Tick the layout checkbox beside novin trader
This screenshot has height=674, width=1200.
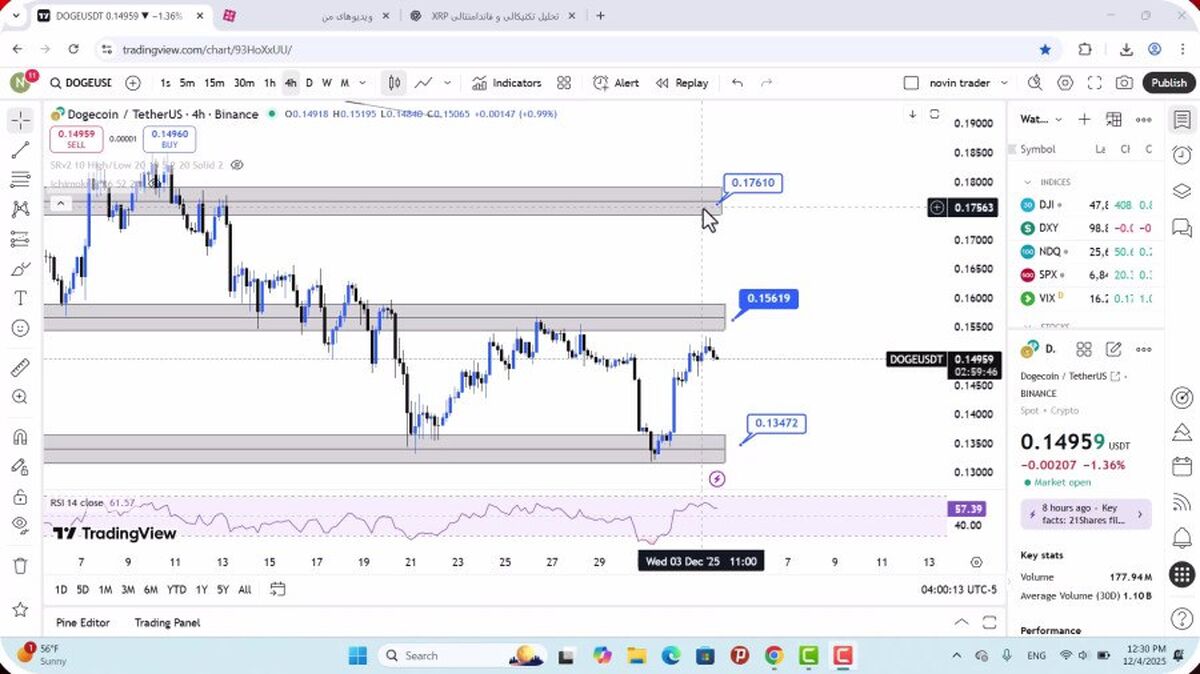[x=911, y=83]
